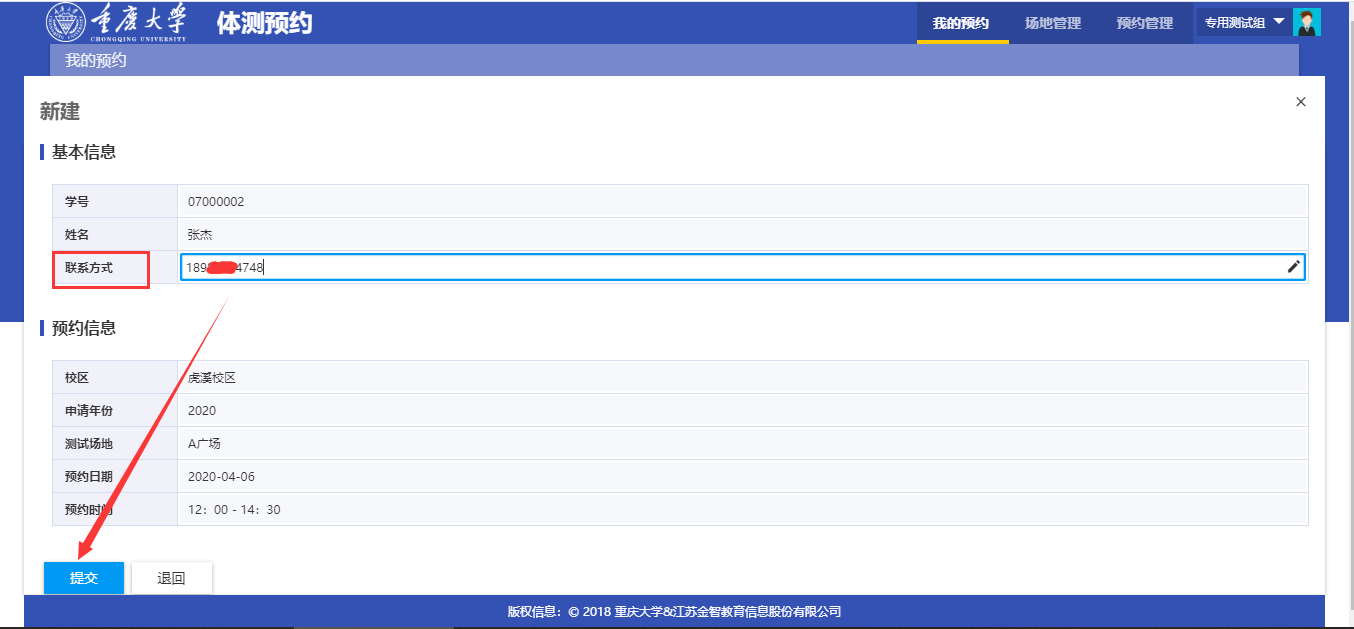
Task: Click the pencil edit icon in 联系方式 field
Action: (1293, 266)
